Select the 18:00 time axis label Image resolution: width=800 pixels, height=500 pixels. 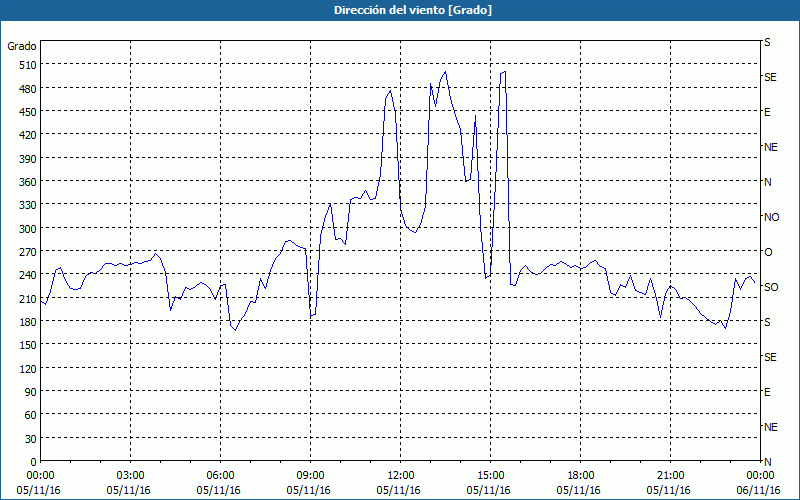(x=580, y=476)
